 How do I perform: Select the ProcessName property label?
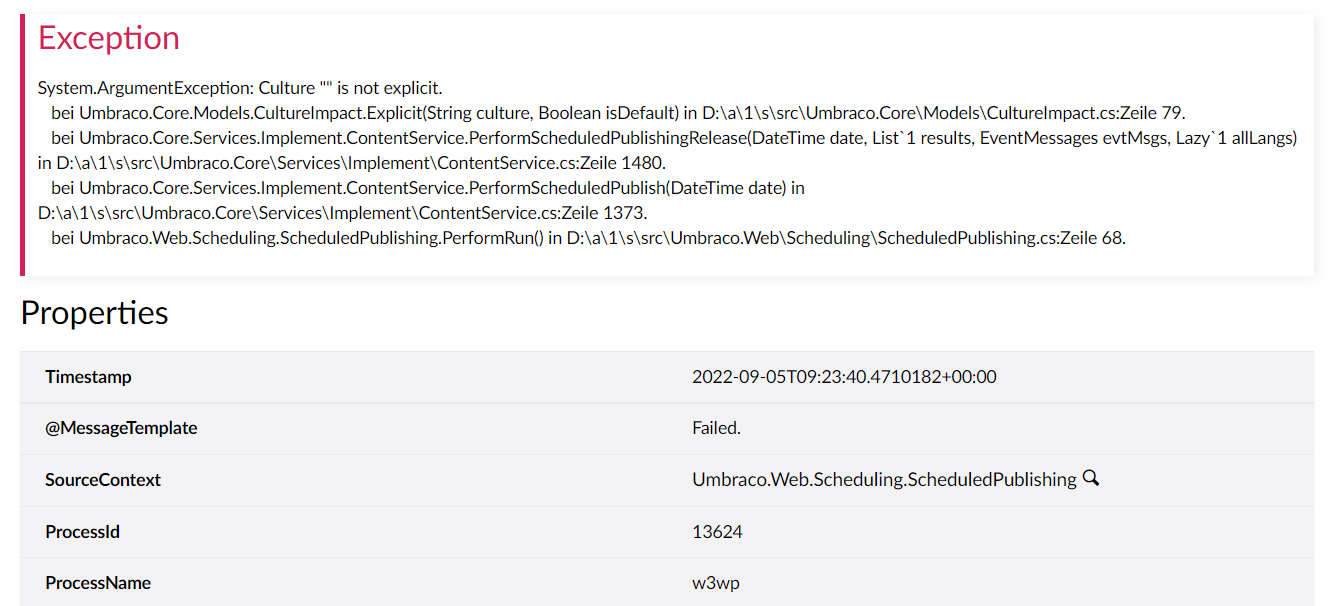[98, 583]
